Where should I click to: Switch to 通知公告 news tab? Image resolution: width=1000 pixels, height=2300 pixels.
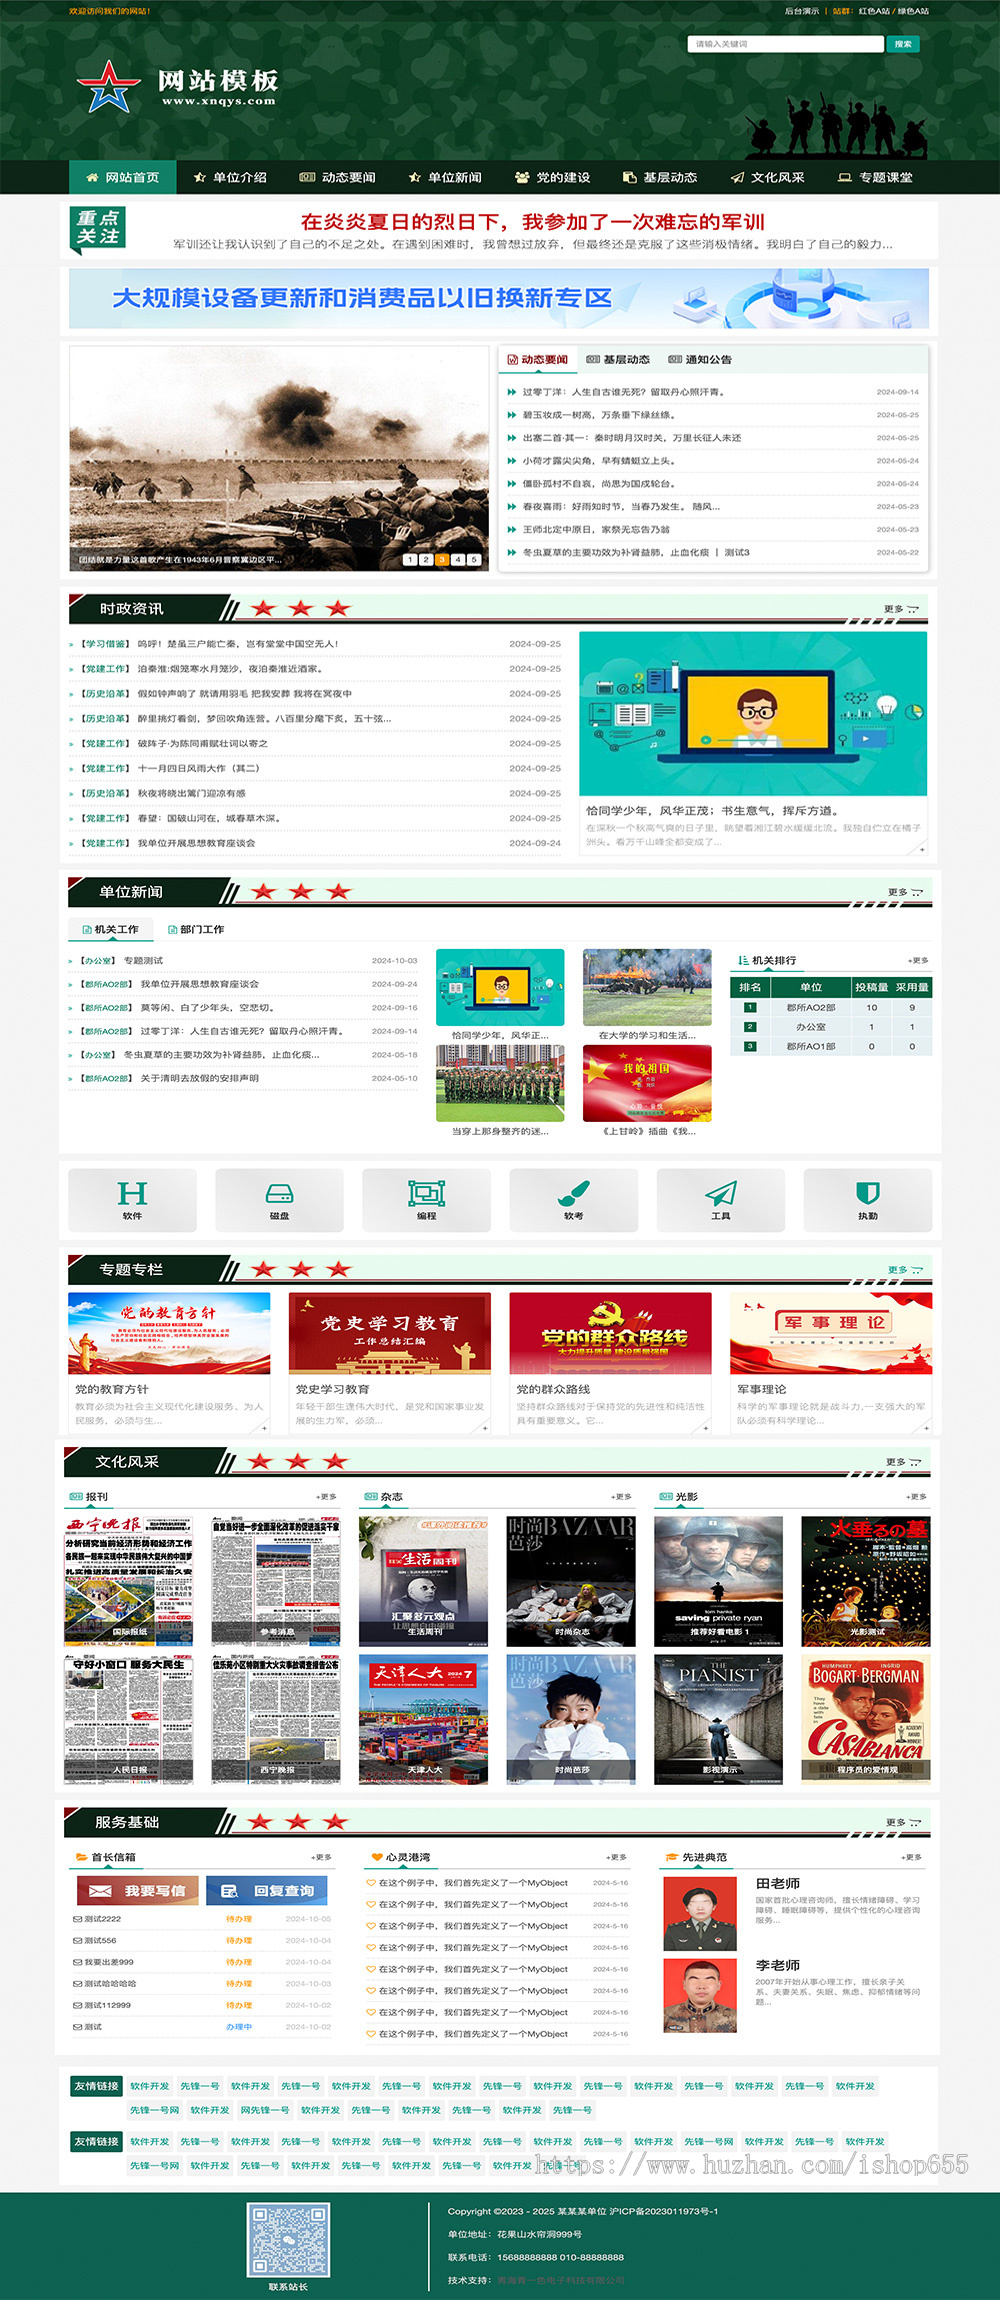tap(700, 359)
